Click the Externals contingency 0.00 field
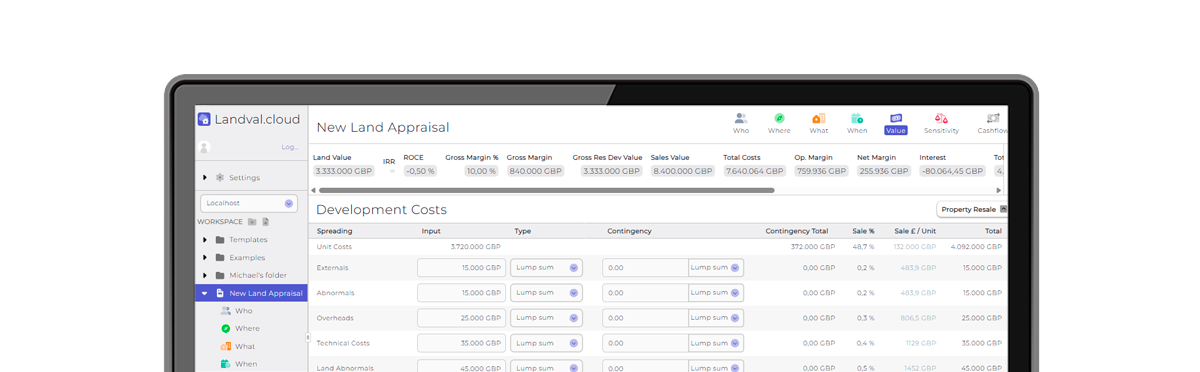Screen dimensions: 1200x372 click(x=645, y=268)
